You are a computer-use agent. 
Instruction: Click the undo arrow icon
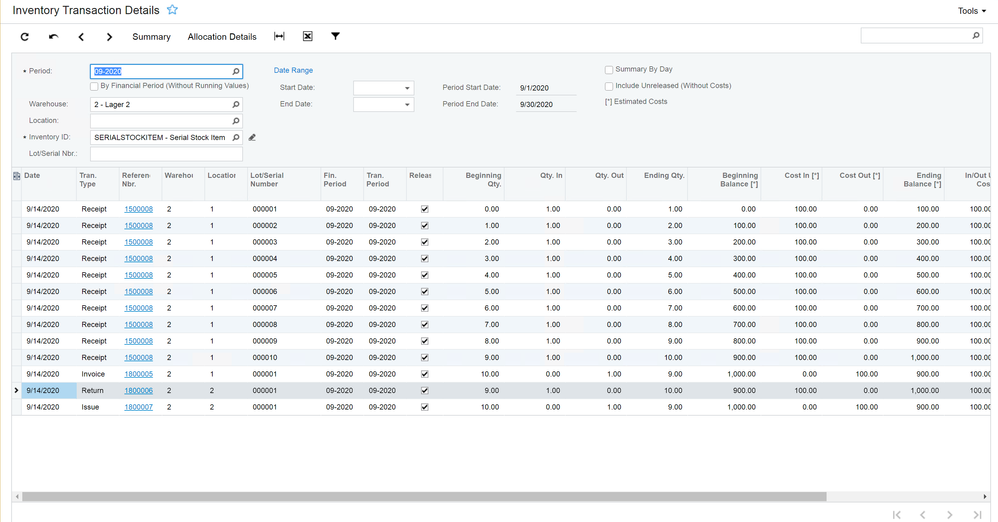[x=53, y=37]
